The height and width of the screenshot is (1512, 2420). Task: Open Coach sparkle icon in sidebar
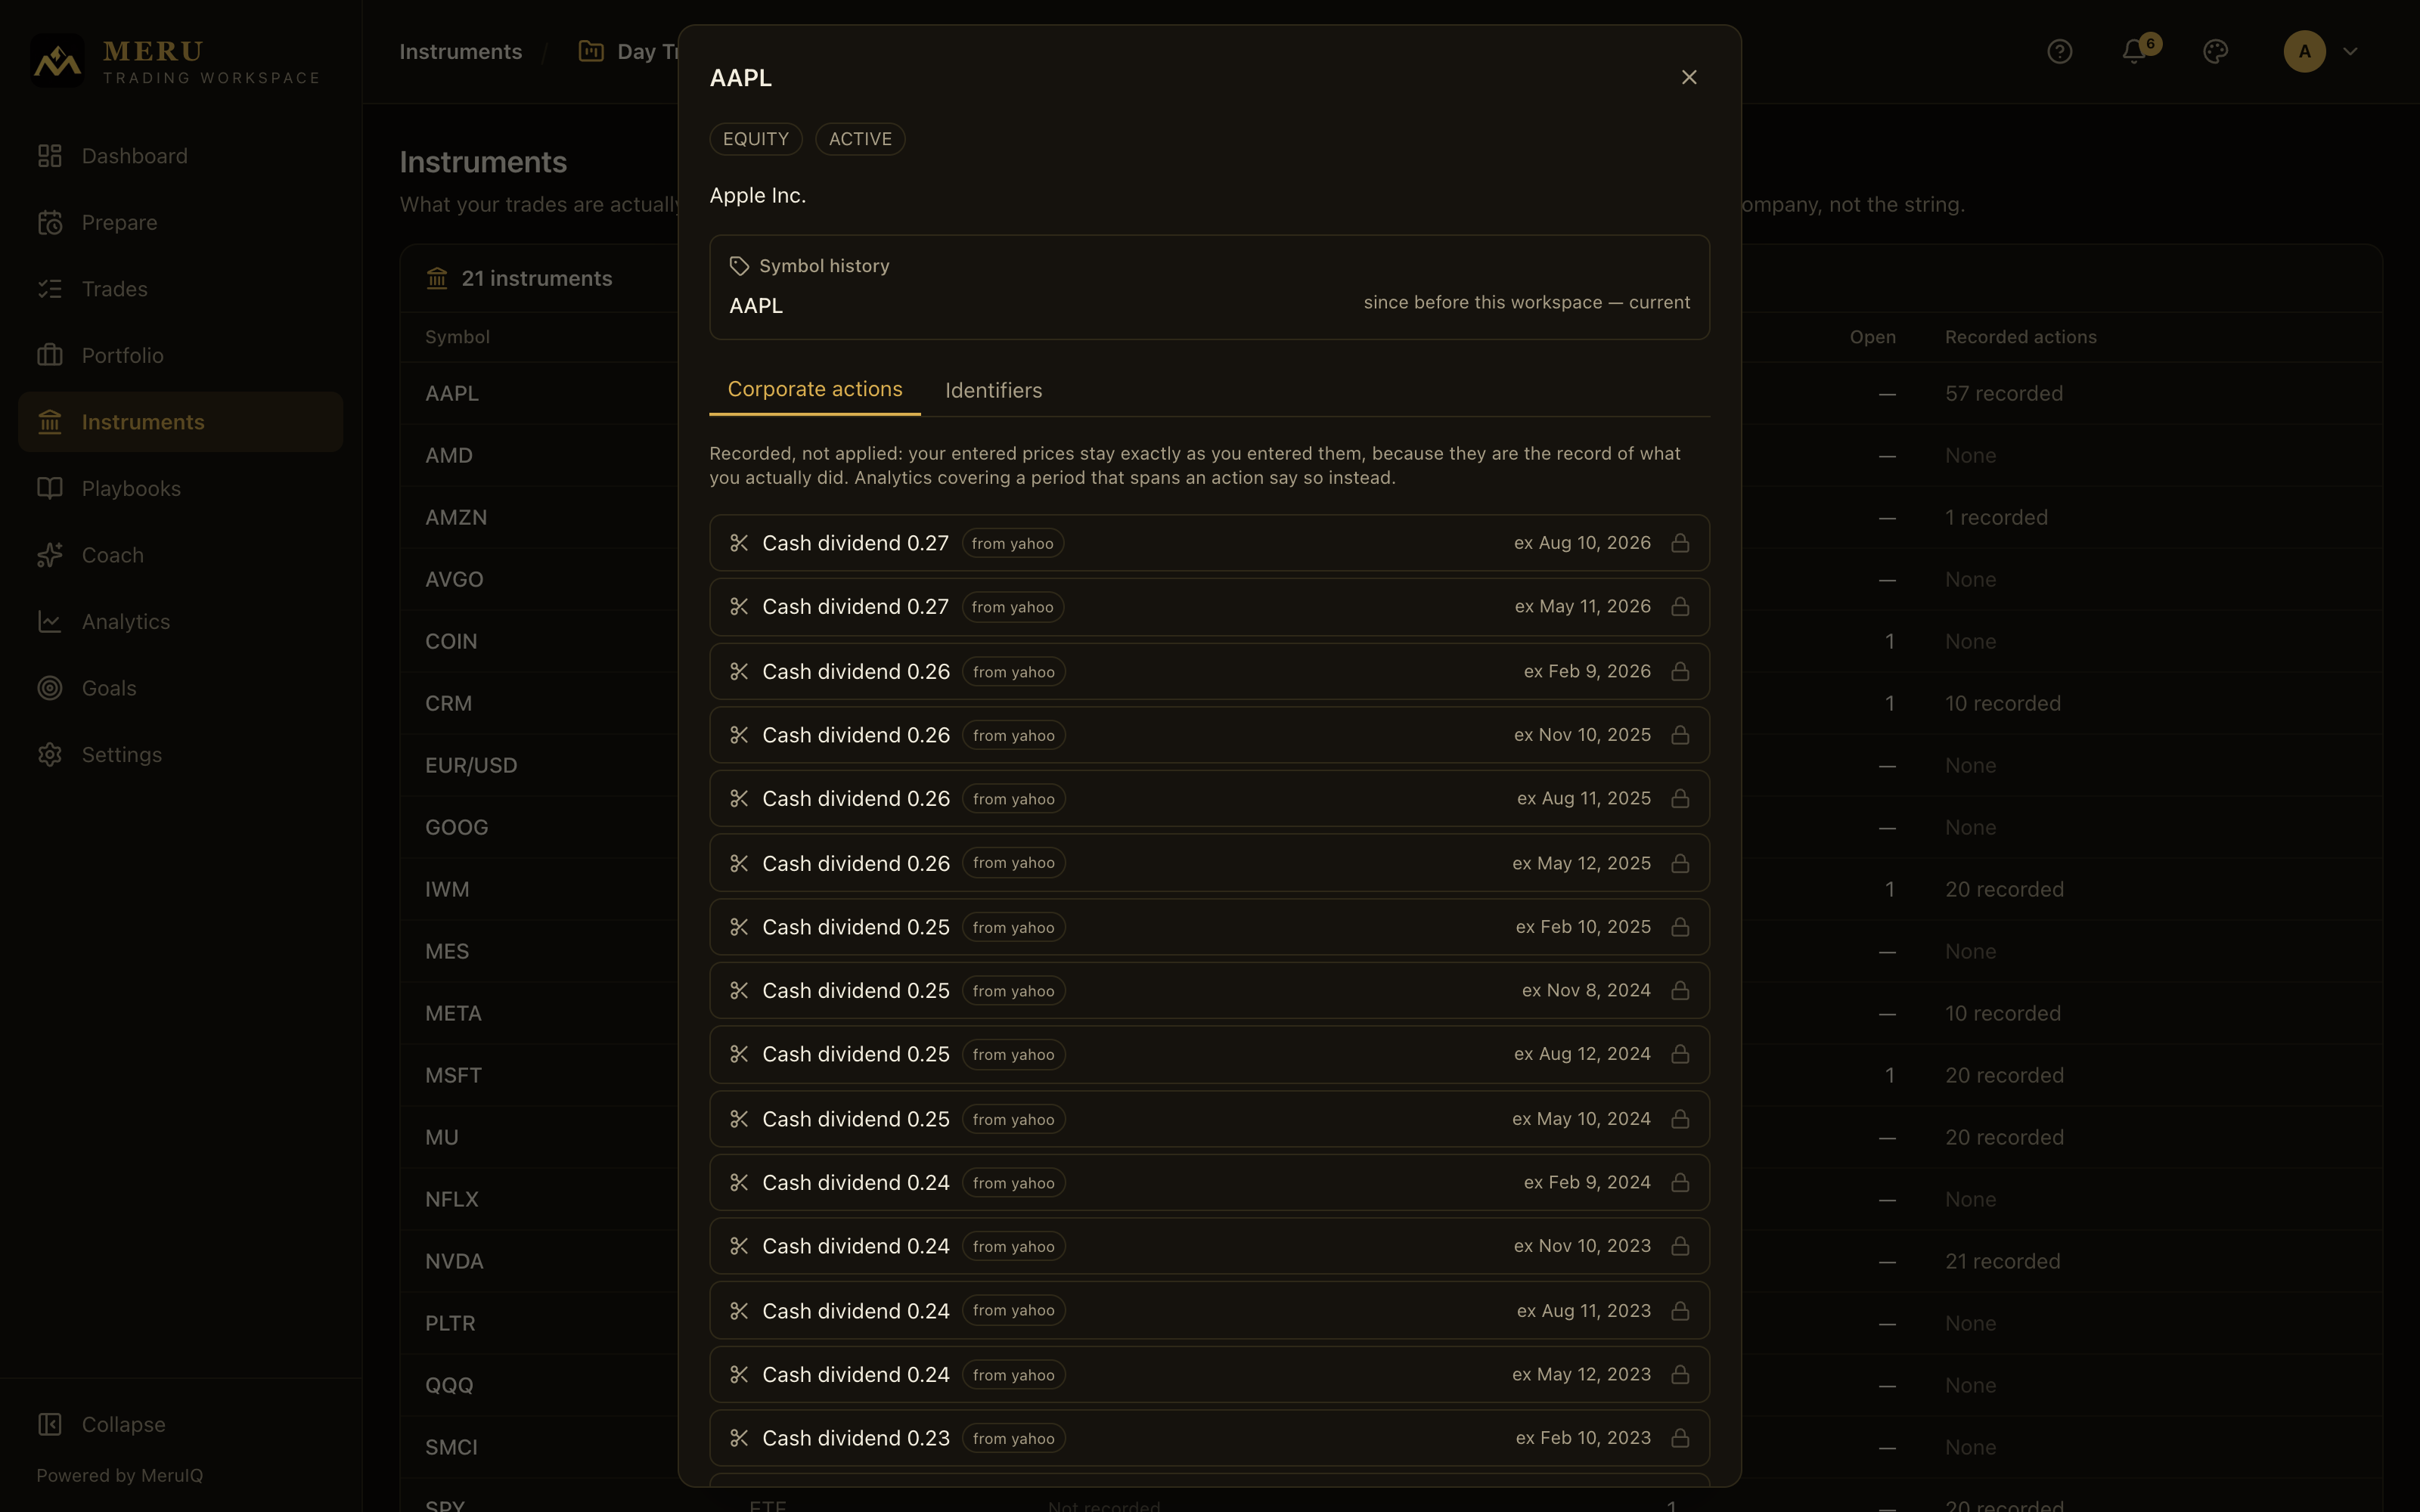[50, 555]
